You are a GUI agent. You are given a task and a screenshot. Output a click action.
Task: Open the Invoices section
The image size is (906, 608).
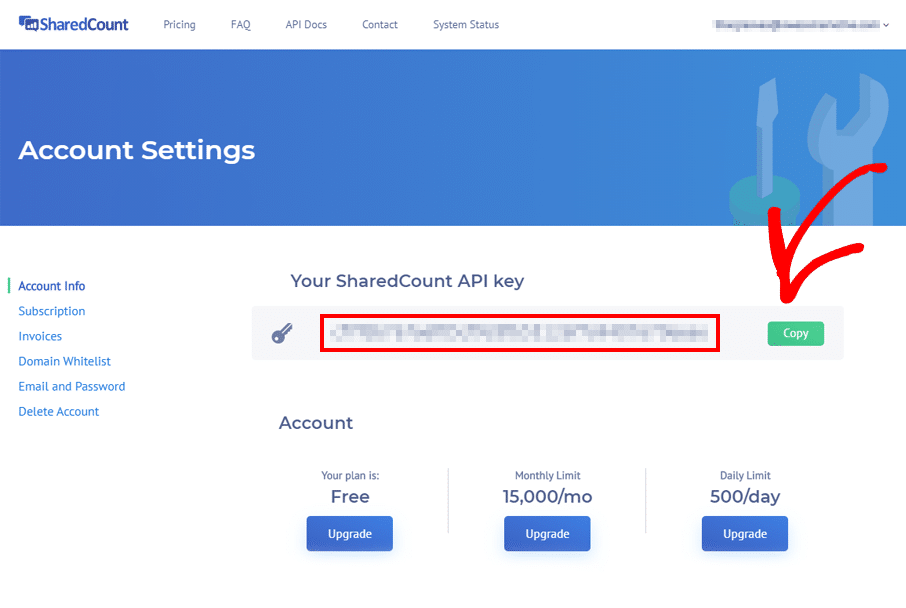40,336
